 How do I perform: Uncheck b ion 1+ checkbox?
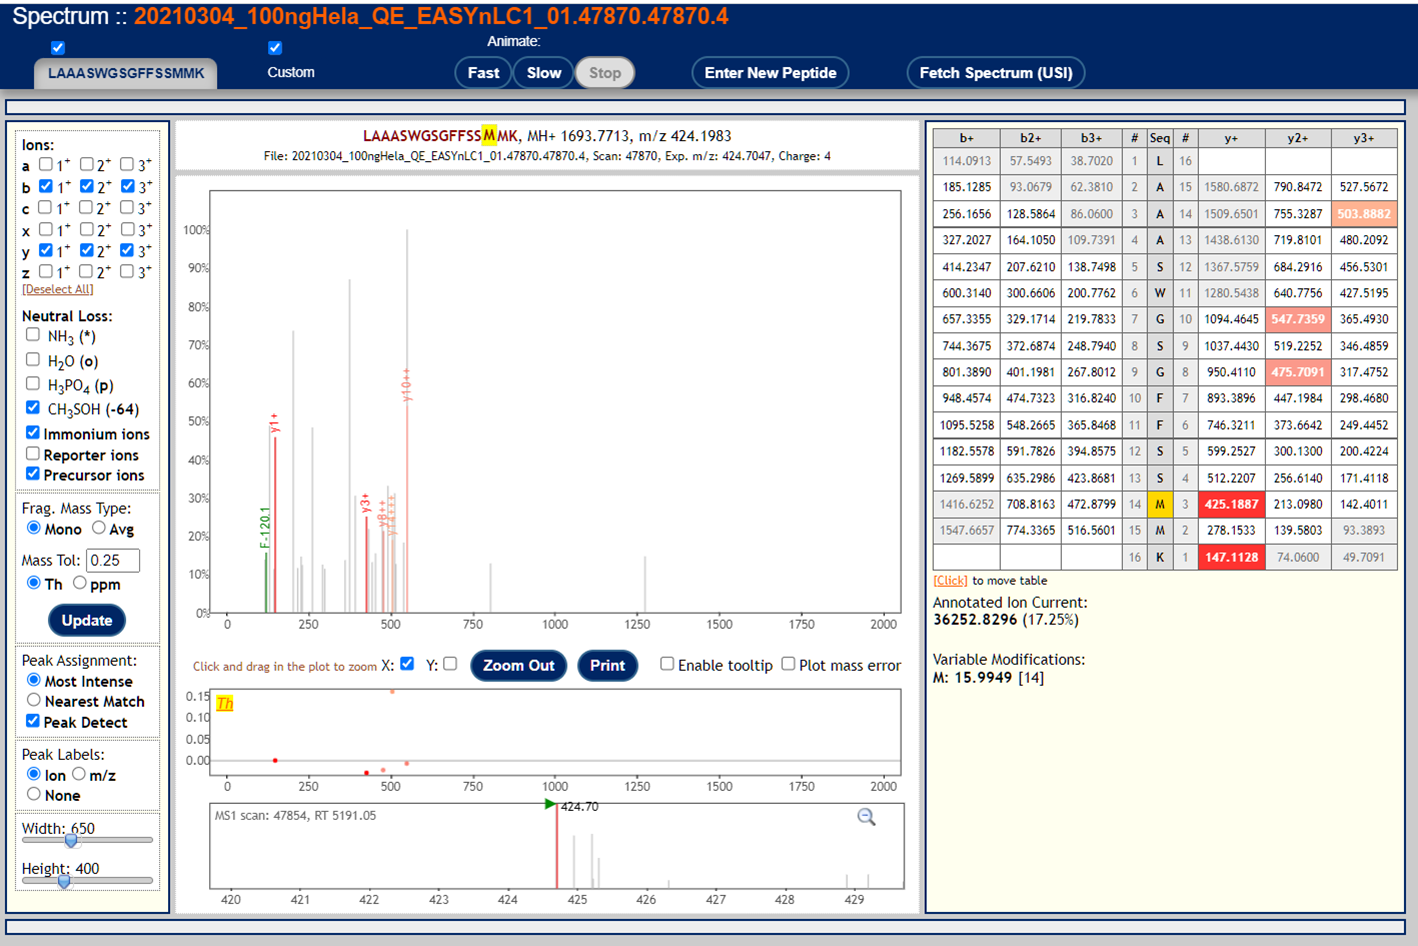(x=45, y=186)
